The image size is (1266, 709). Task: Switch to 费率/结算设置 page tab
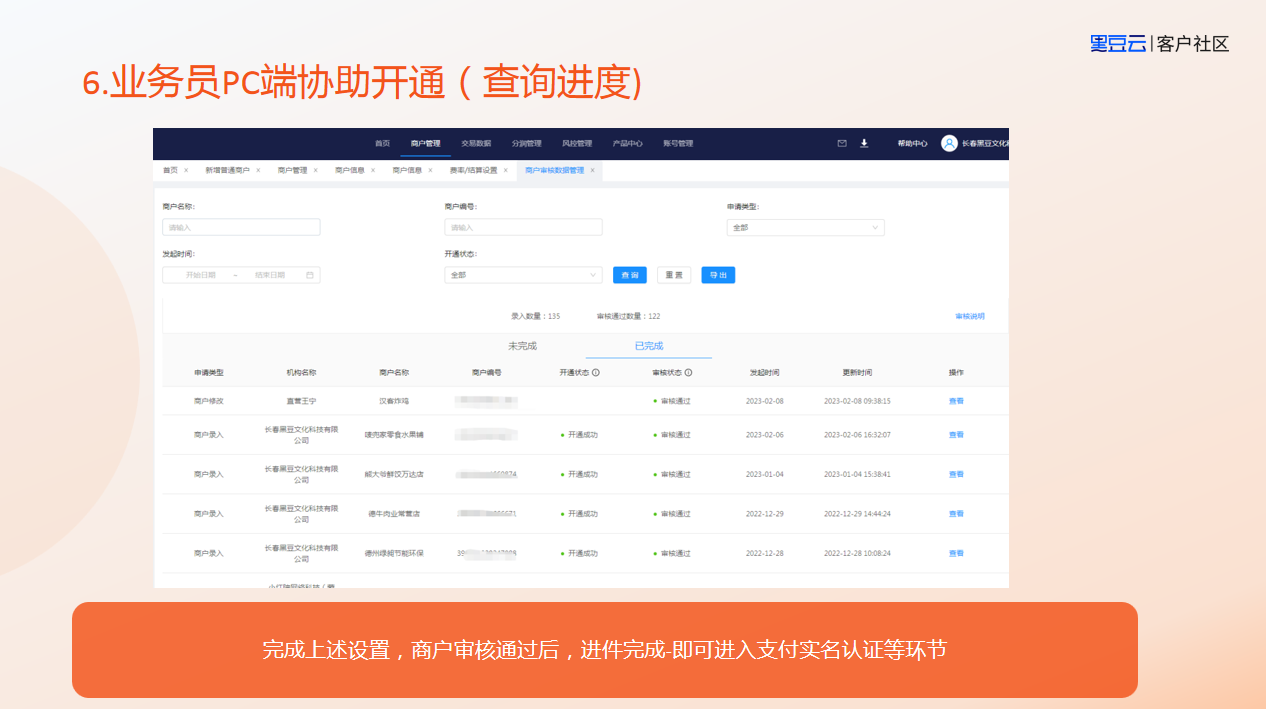tap(473, 170)
